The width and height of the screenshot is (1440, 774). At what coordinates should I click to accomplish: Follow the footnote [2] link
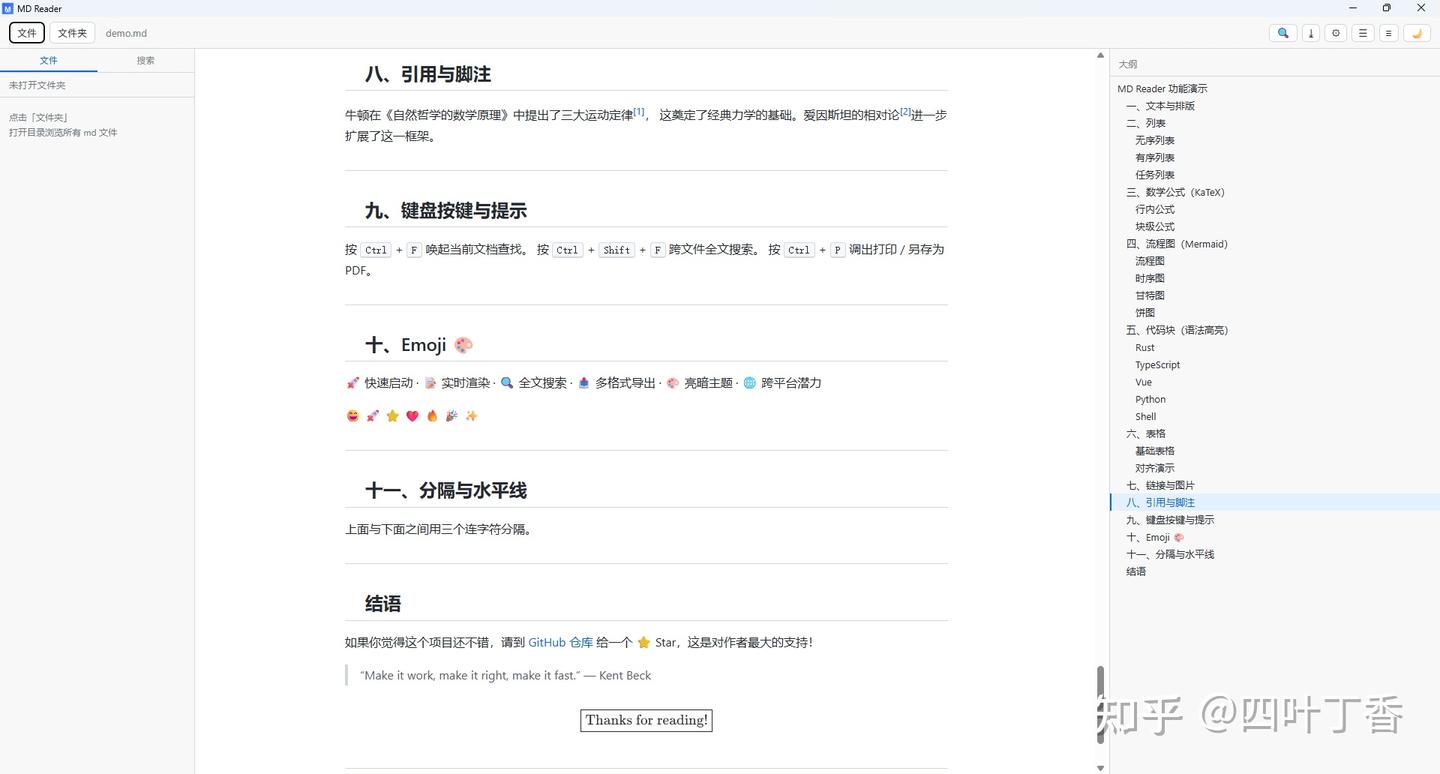click(905, 112)
